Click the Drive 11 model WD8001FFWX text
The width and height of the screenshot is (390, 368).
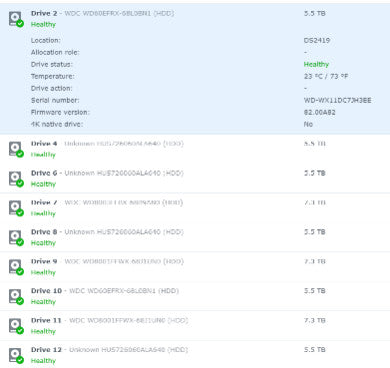[x=128, y=320]
